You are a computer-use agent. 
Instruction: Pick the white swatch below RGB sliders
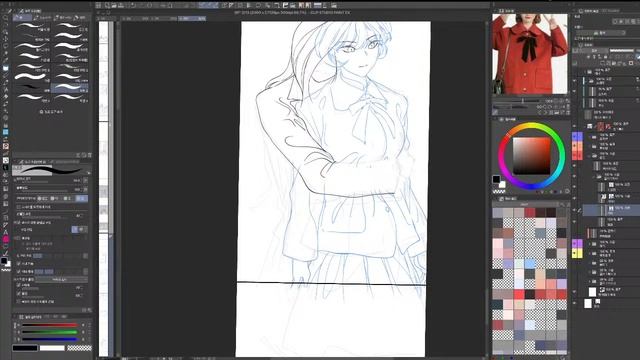pos(52,348)
